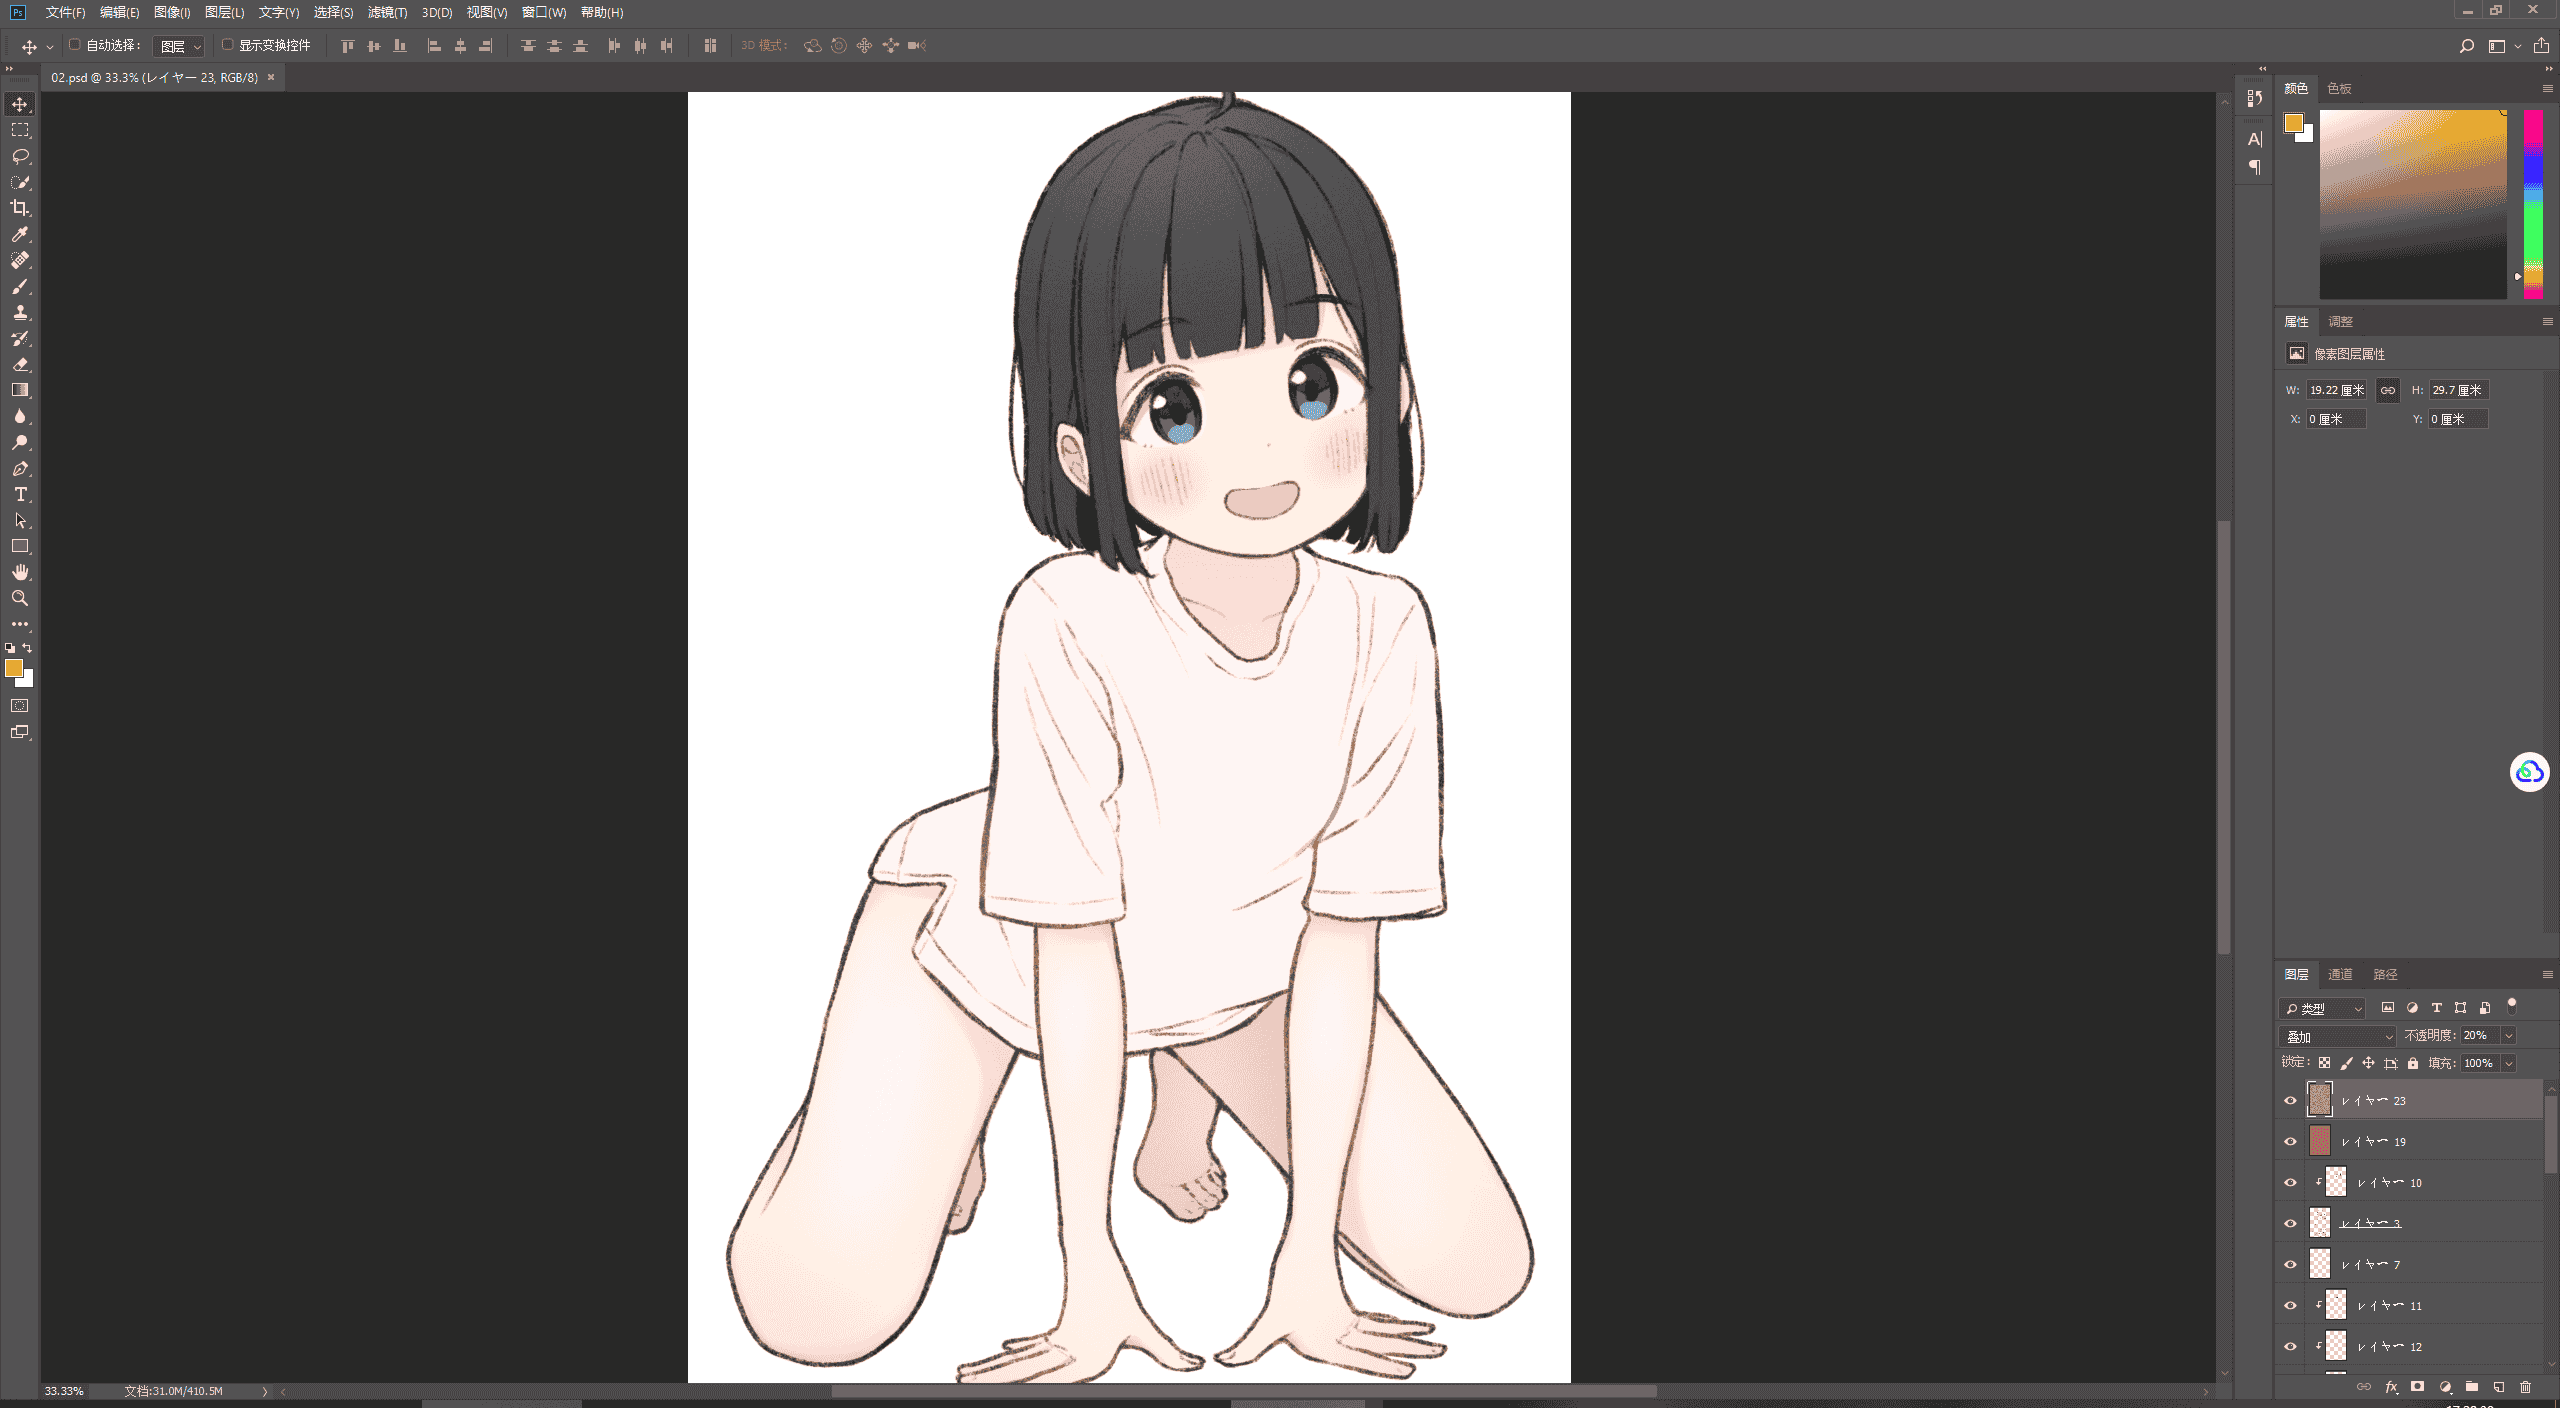Switch to the 通道 tab
Screen dimensions: 2560x1408
[x=2340, y=974]
